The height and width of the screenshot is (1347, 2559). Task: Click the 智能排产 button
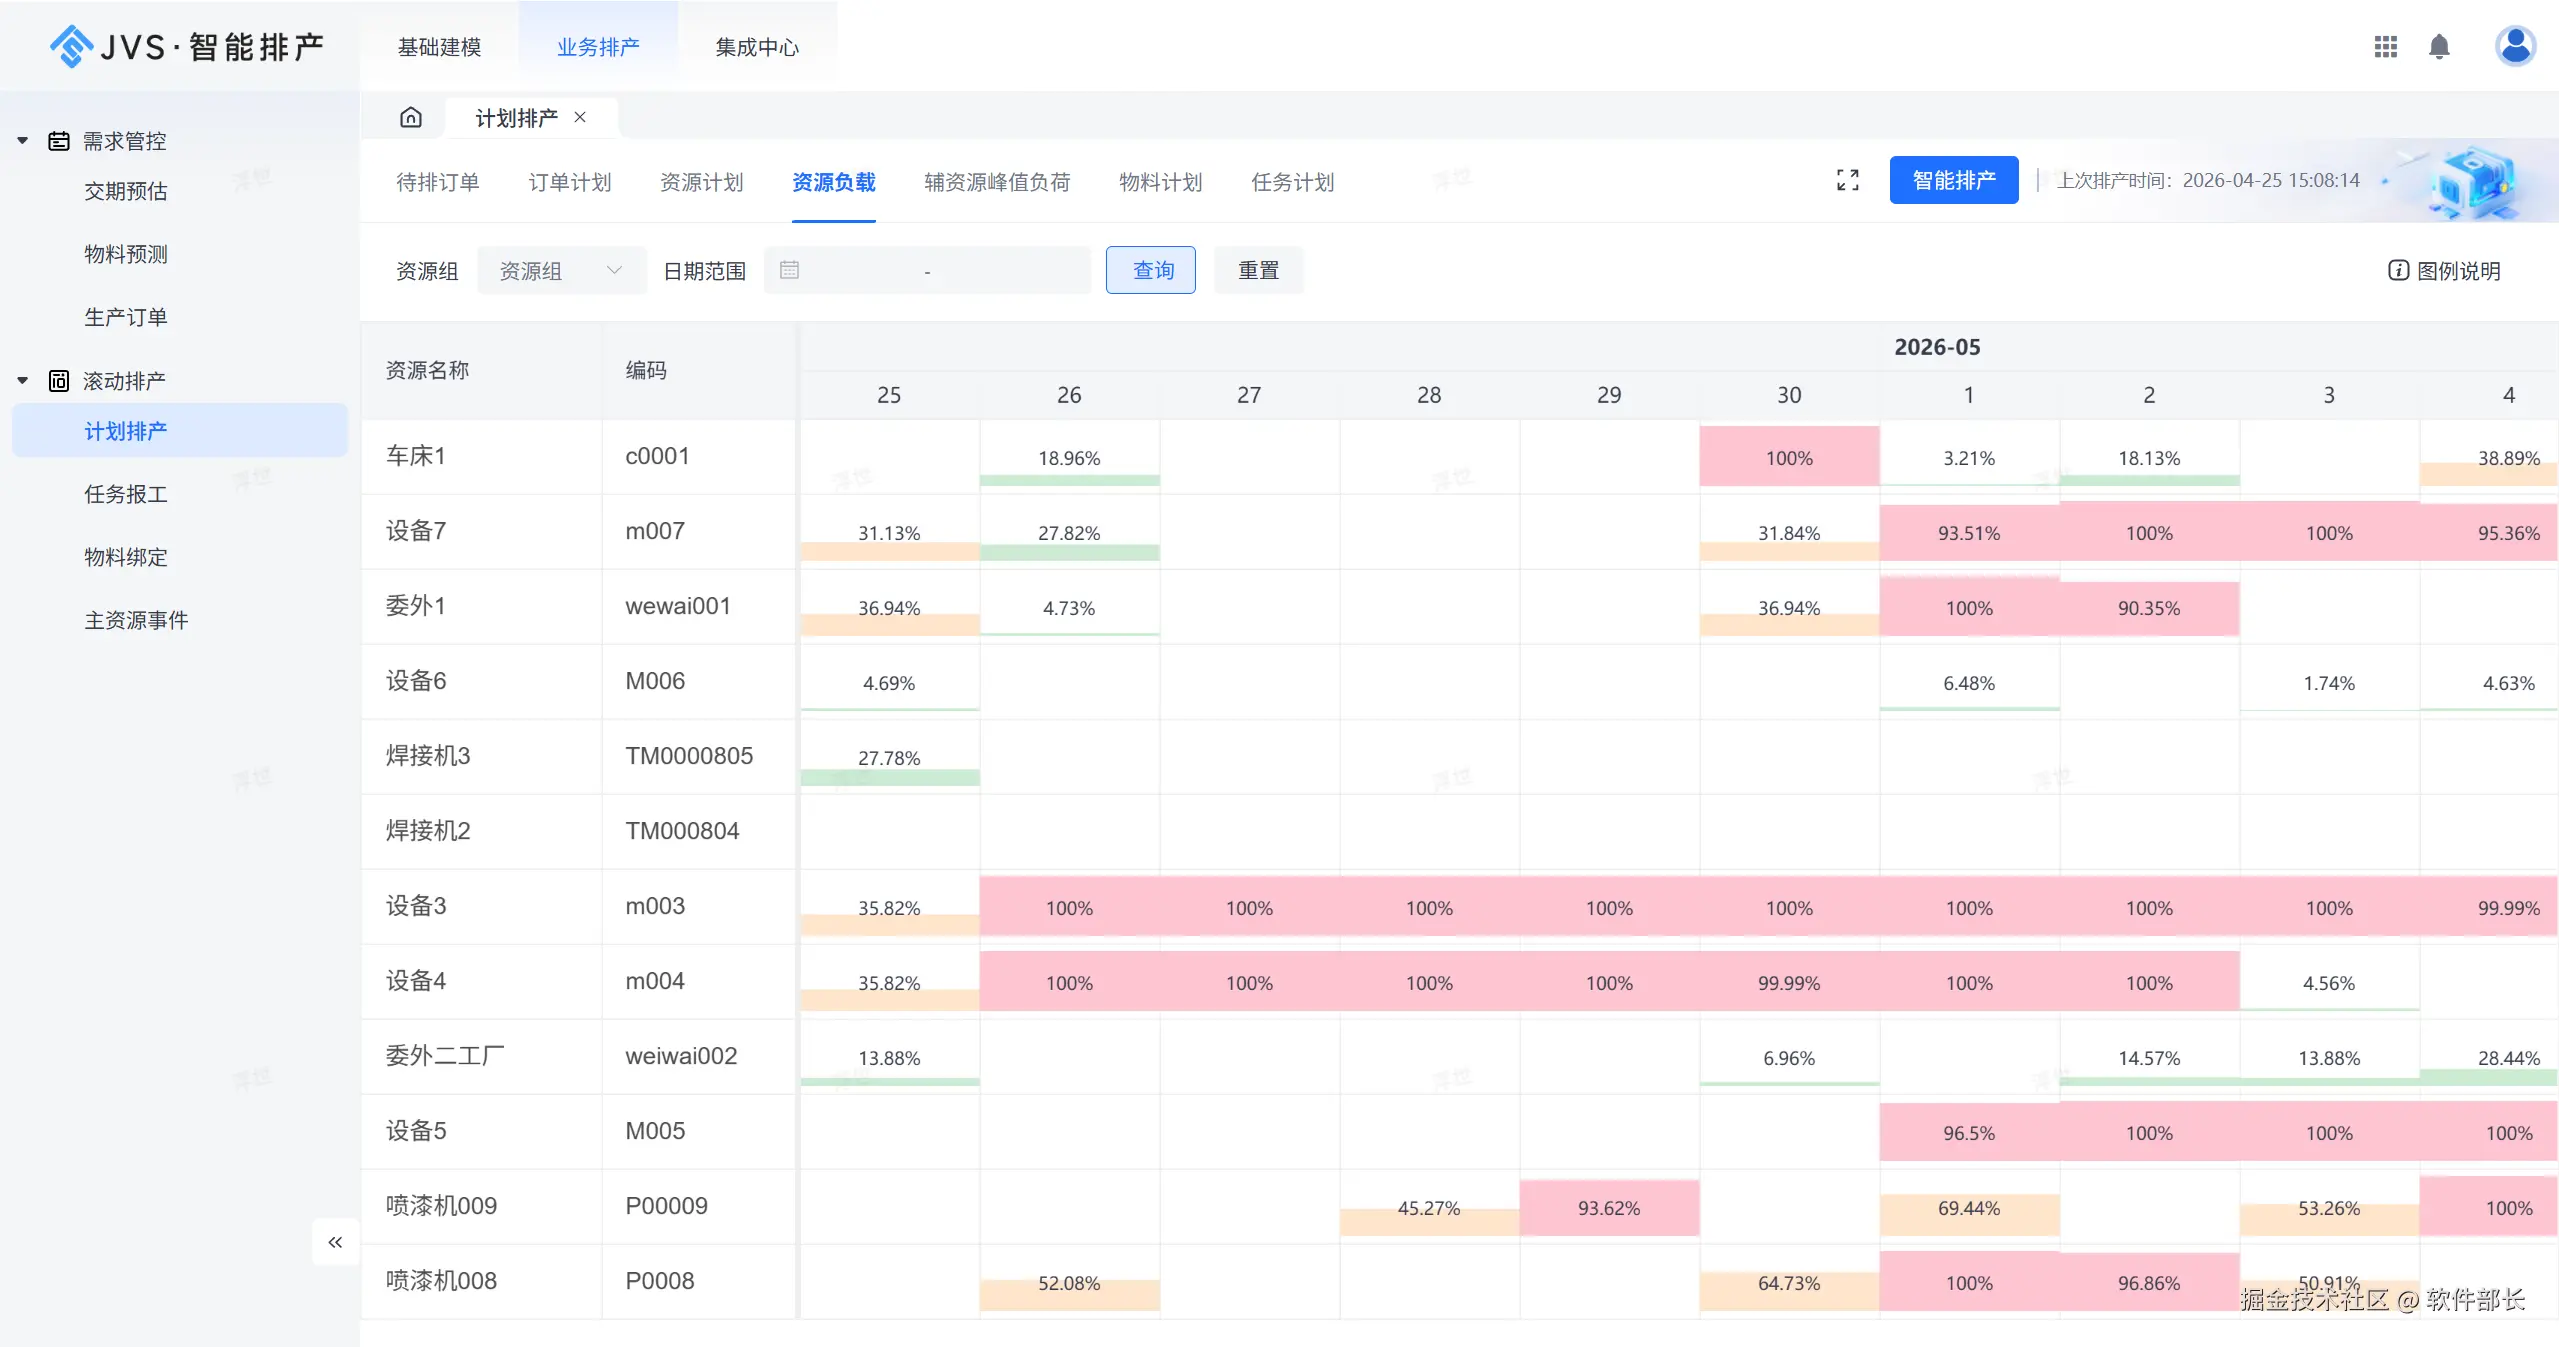(1953, 180)
